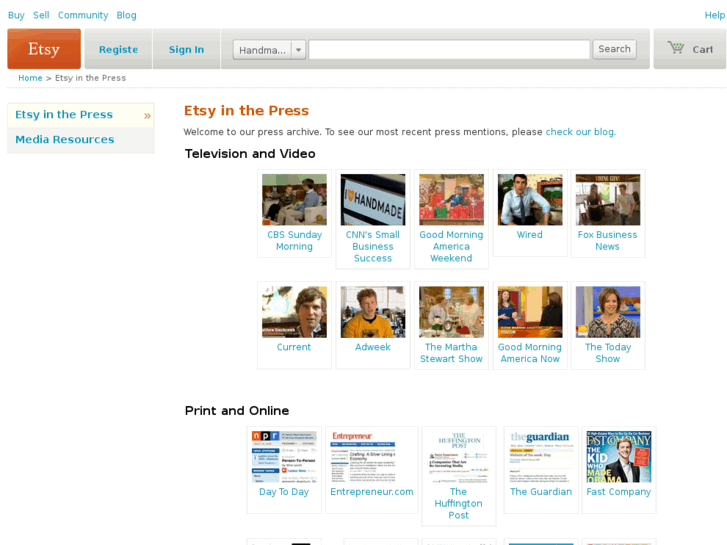Focus the search text field
This screenshot has width=727, height=545.
tap(449, 49)
